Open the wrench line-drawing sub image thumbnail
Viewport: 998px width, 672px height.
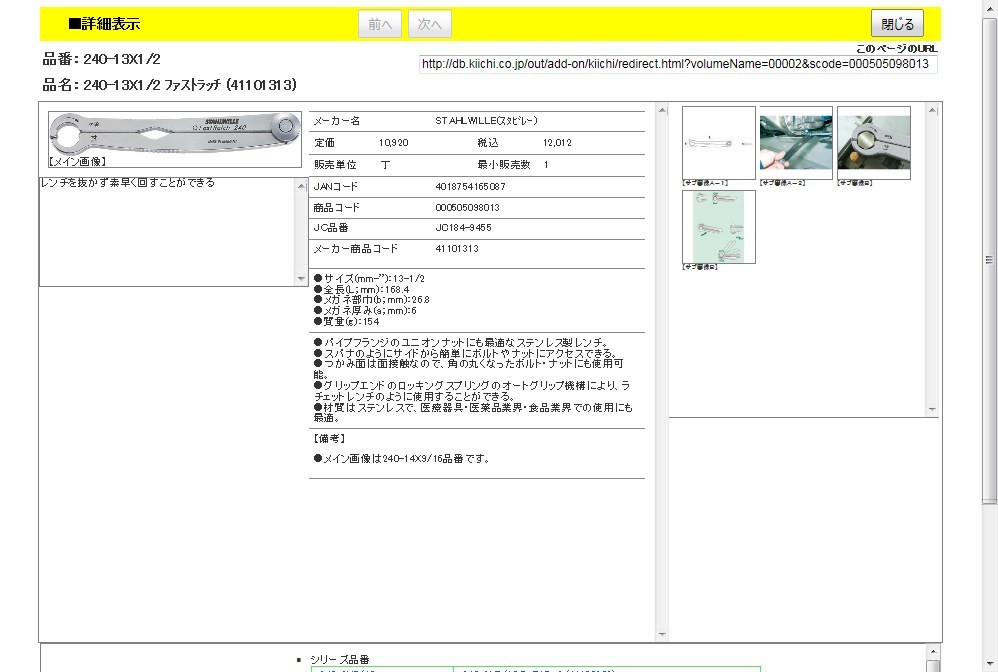pyautogui.click(x=719, y=143)
